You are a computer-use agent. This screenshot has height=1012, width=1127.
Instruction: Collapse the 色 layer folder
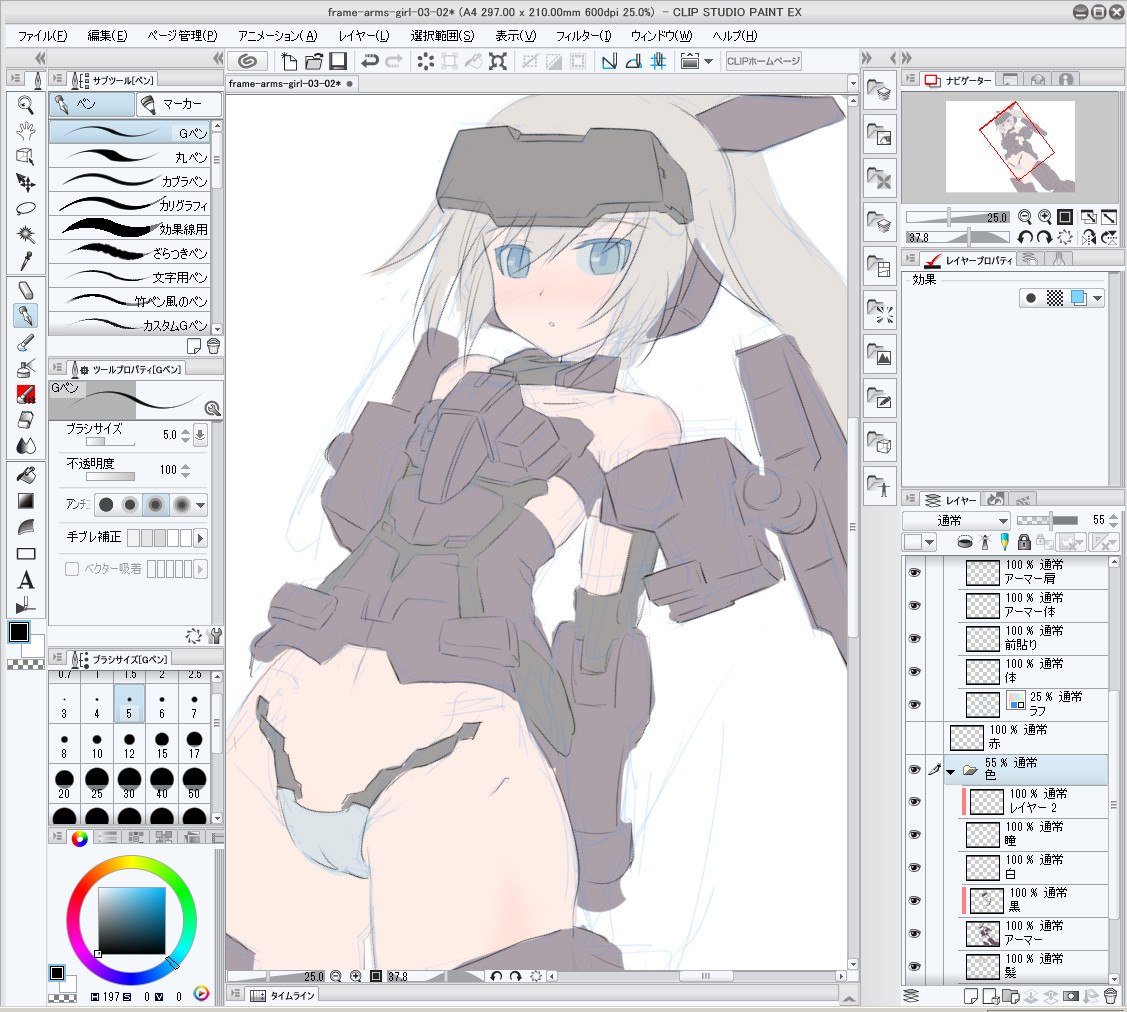(951, 772)
